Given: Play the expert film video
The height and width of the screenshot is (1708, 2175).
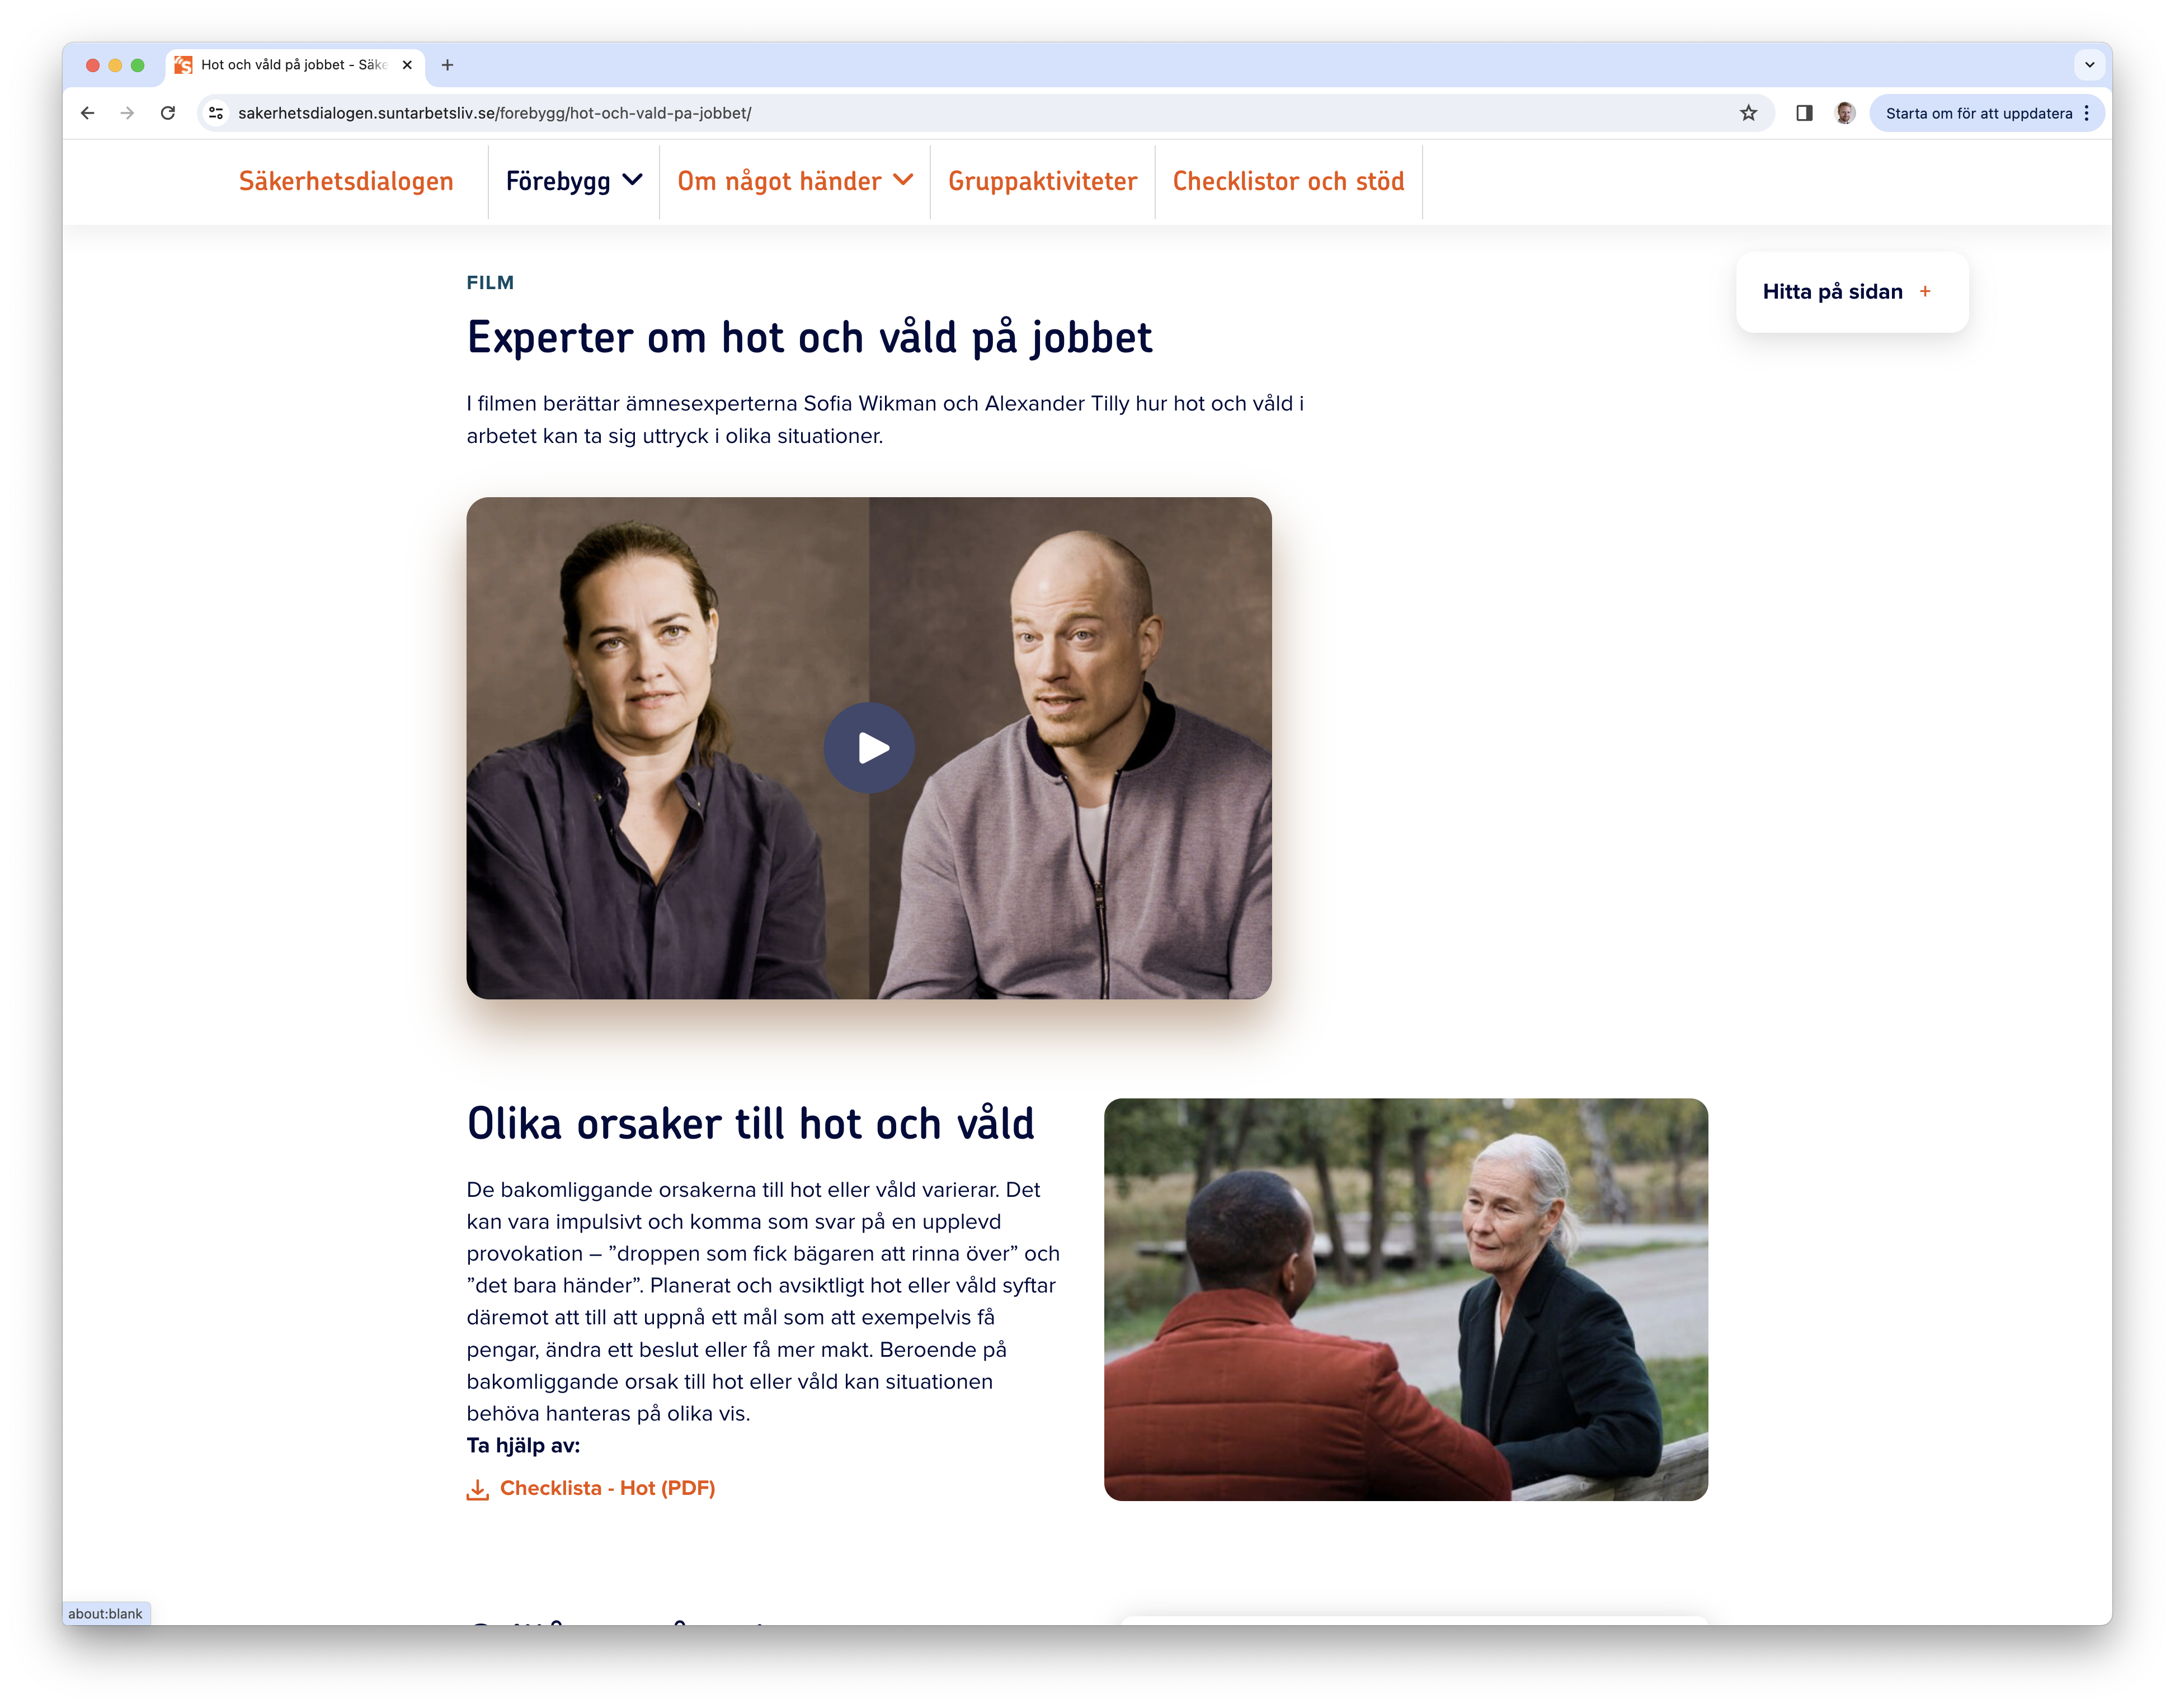Looking at the screenshot, I should 868,748.
